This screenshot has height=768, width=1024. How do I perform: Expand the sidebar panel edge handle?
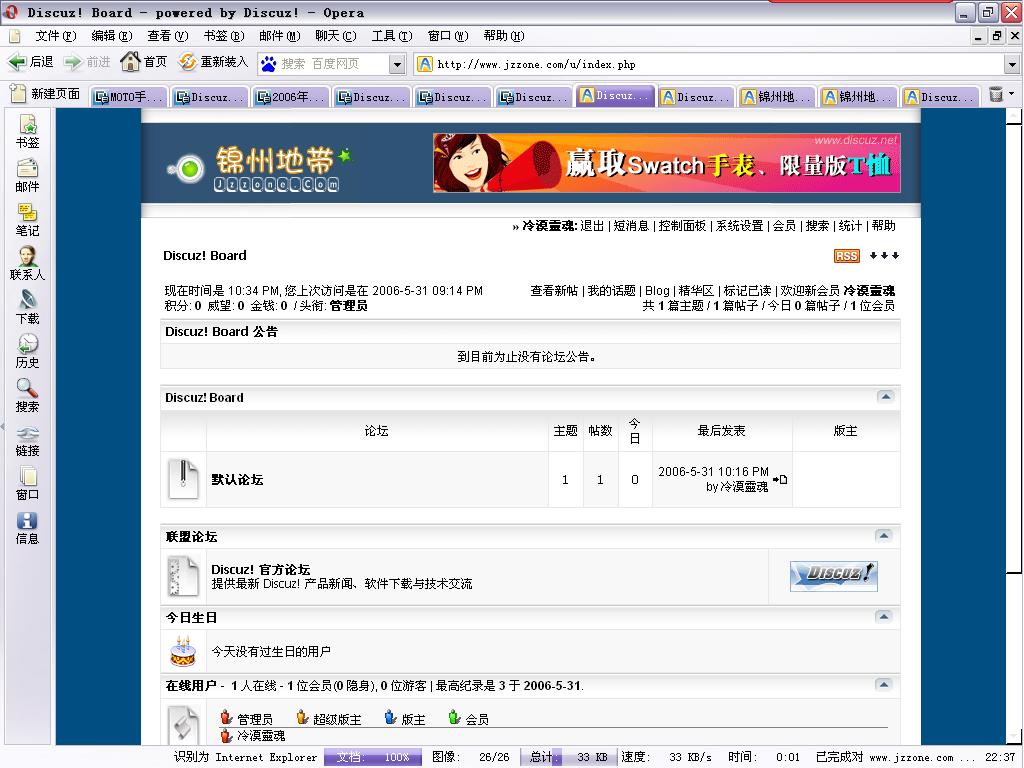(x=2, y=427)
